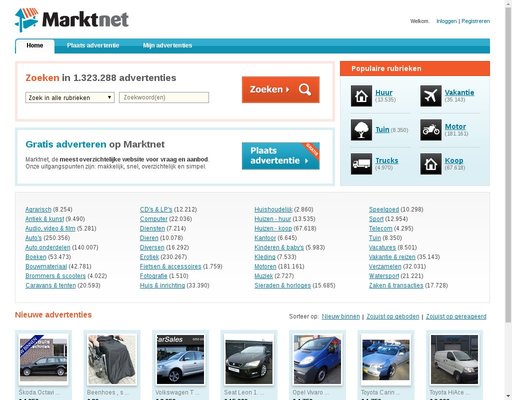Open the Koop house icon
Viewport: 512px width, 400px height.
click(431, 164)
